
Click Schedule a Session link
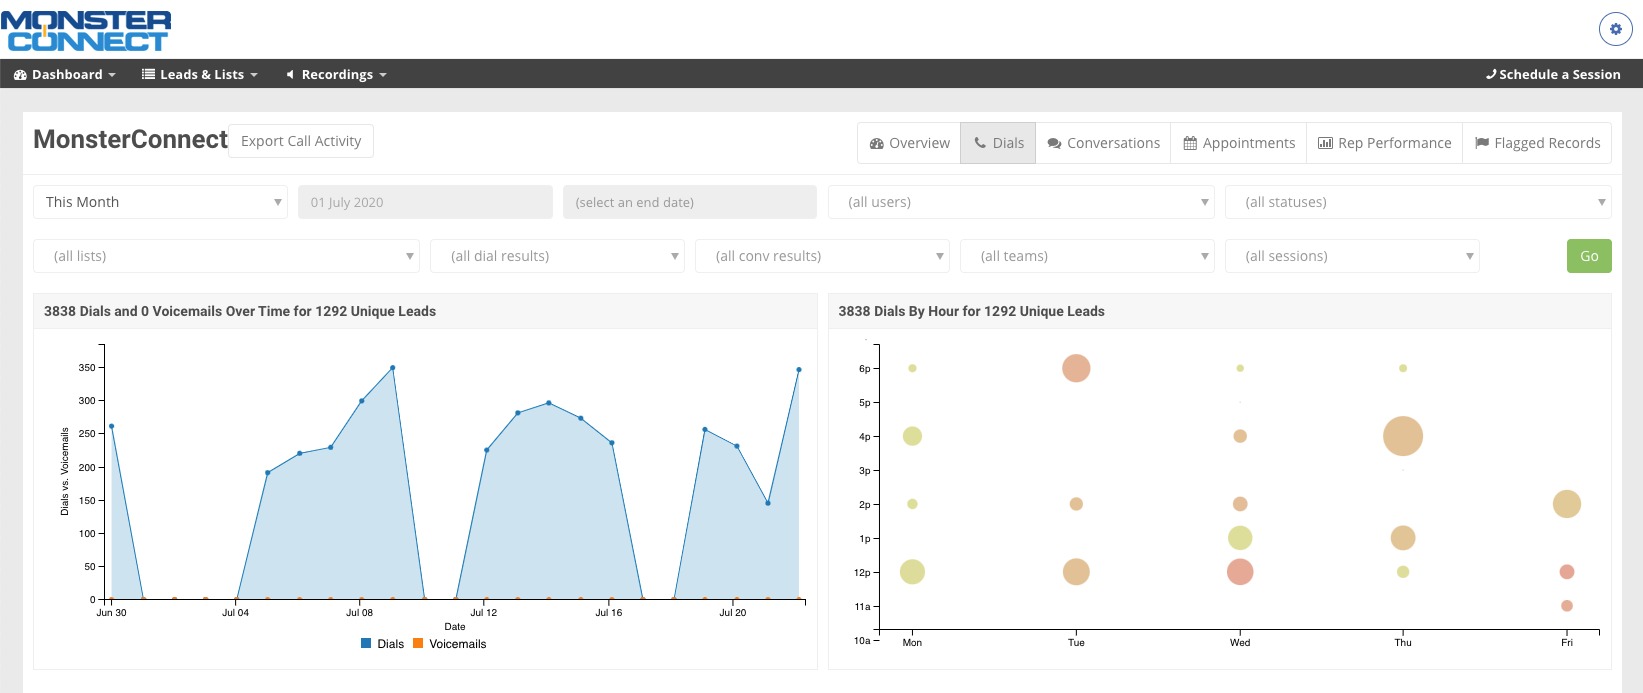1553,74
